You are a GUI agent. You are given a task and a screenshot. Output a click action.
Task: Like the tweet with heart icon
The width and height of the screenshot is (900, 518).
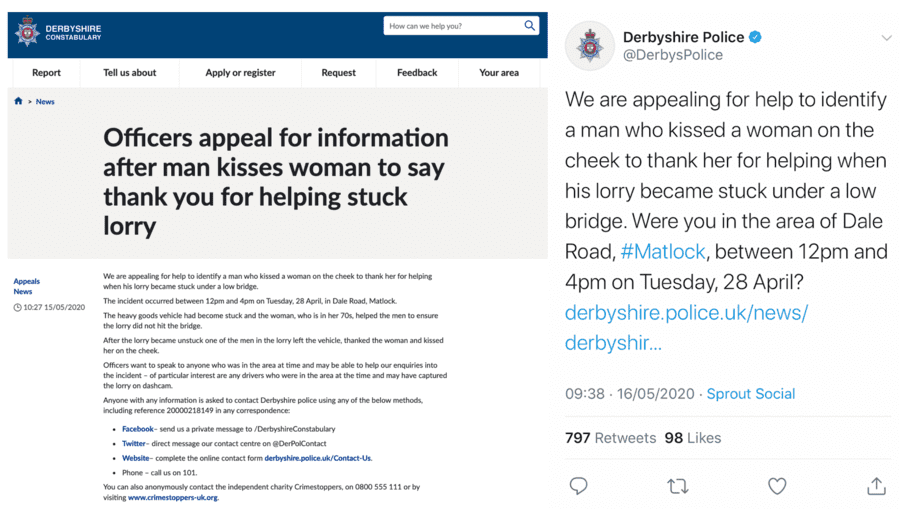pyautogui.click(x=777, y=486)
